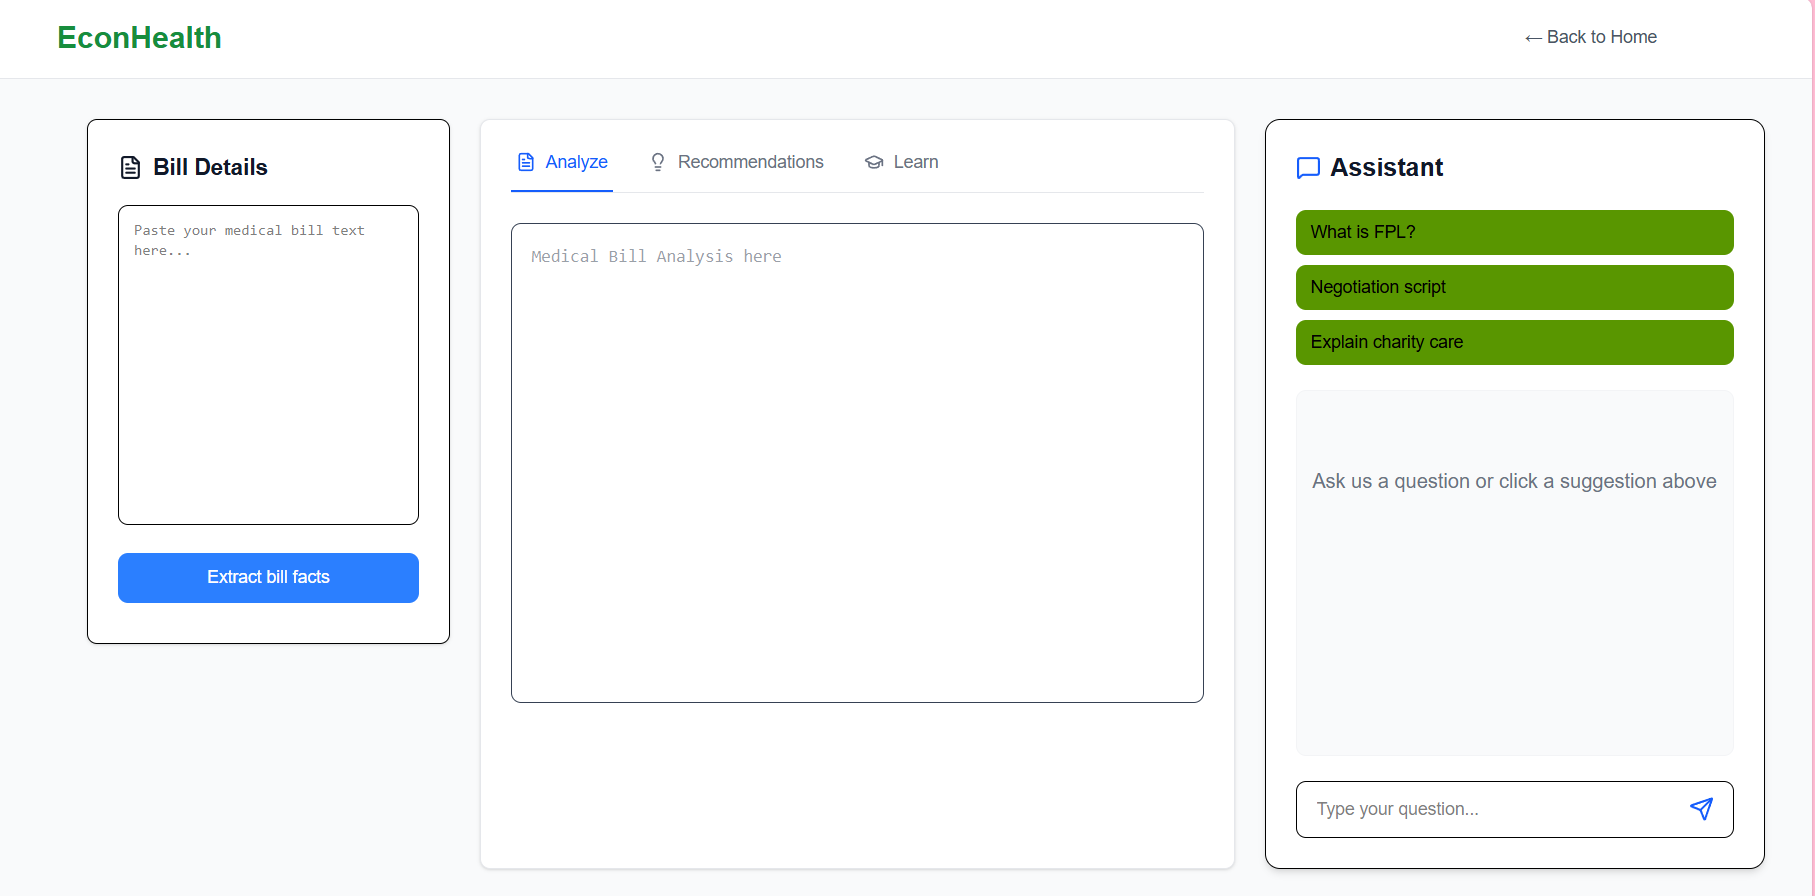Switch to the Analyze tab
This screenshot has height=896, width=1815.
pos(562,162)
